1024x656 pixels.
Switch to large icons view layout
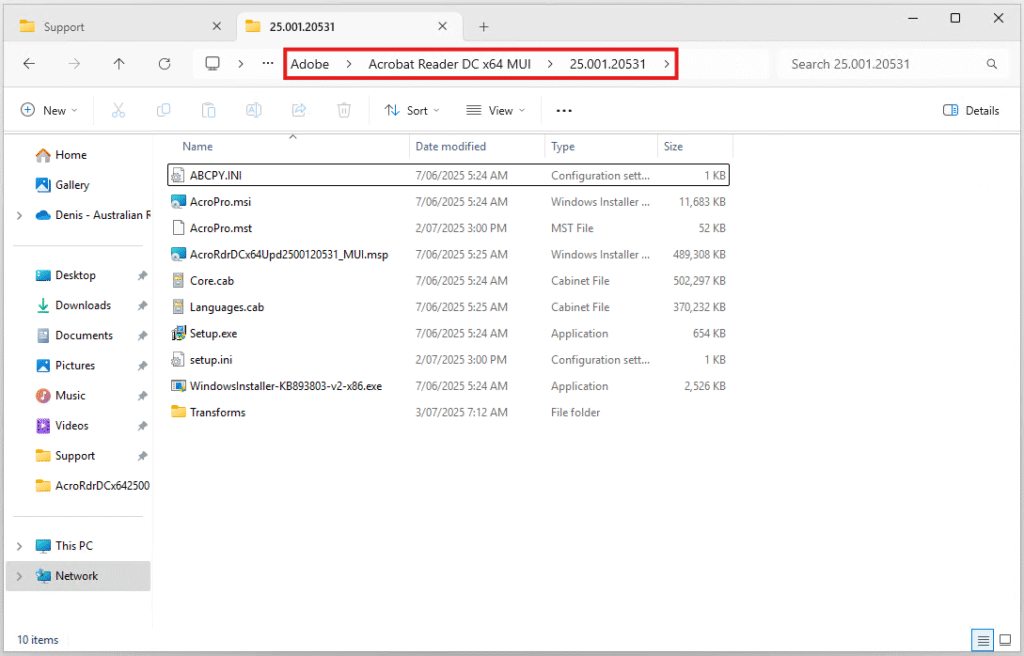pos(1005,640)
